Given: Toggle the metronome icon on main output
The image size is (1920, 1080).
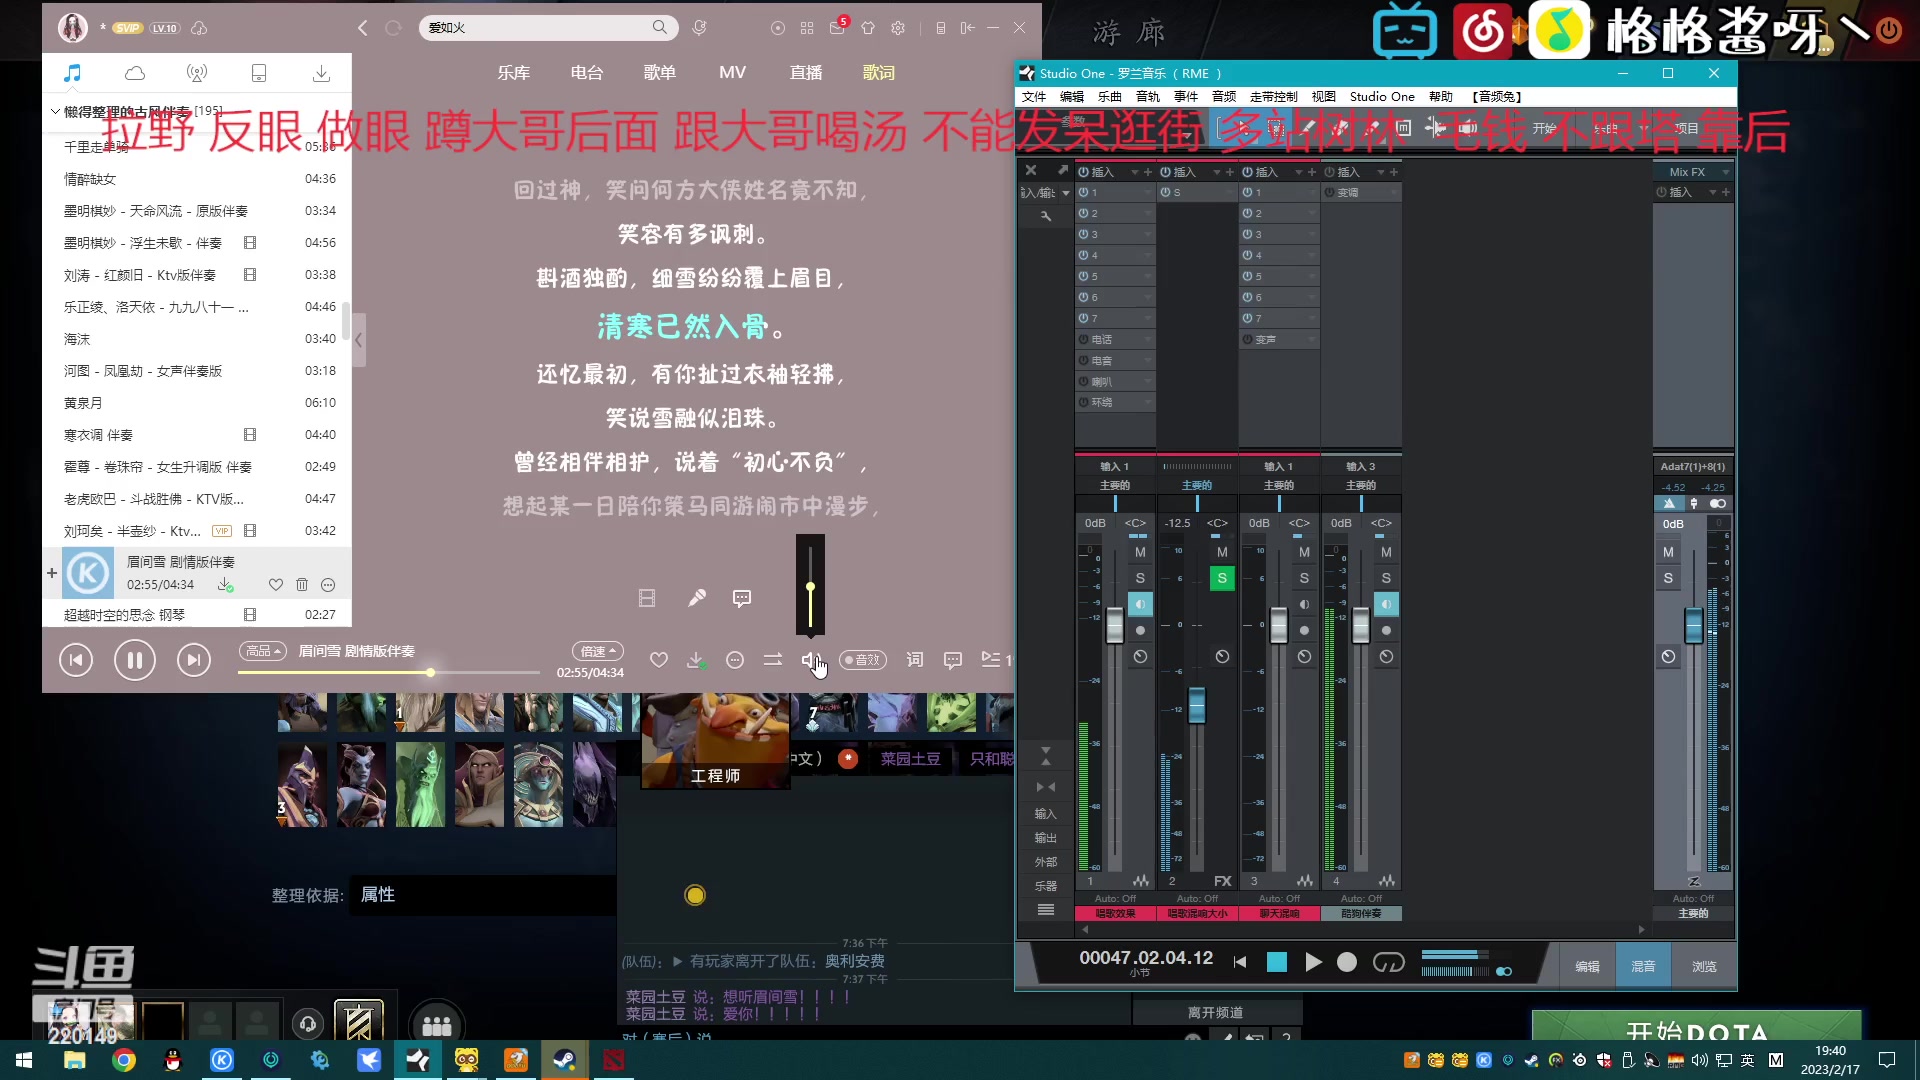Looking at the screenshot, I should click(1669, 504).
